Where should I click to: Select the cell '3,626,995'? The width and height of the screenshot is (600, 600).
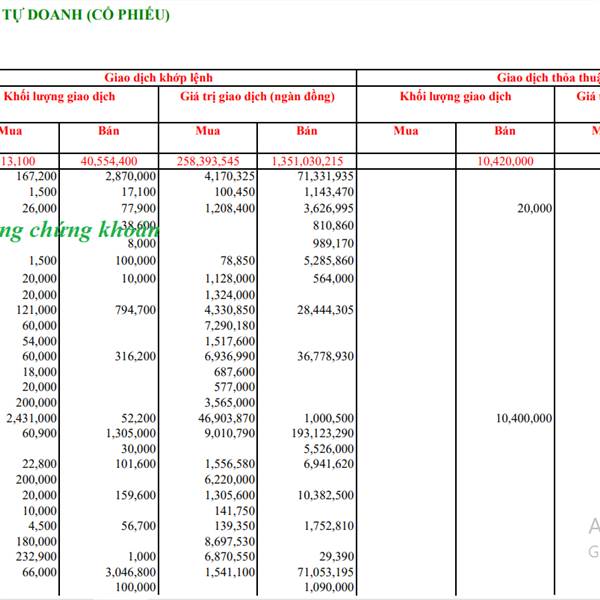click(x=329, y=208)
